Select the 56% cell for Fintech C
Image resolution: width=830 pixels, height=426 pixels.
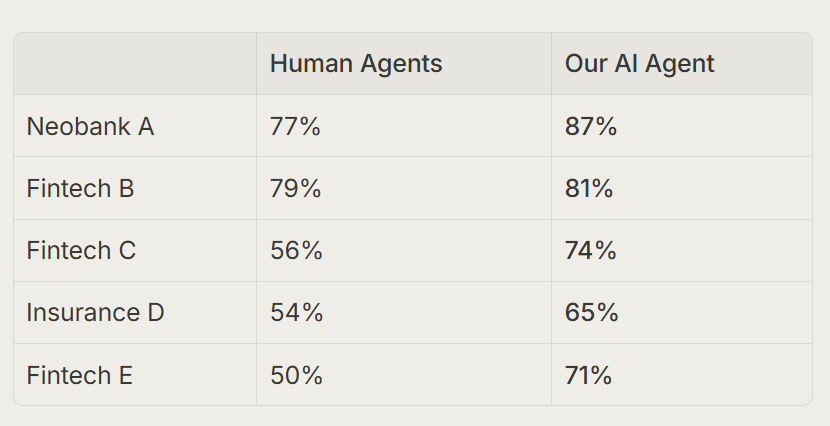404,250
